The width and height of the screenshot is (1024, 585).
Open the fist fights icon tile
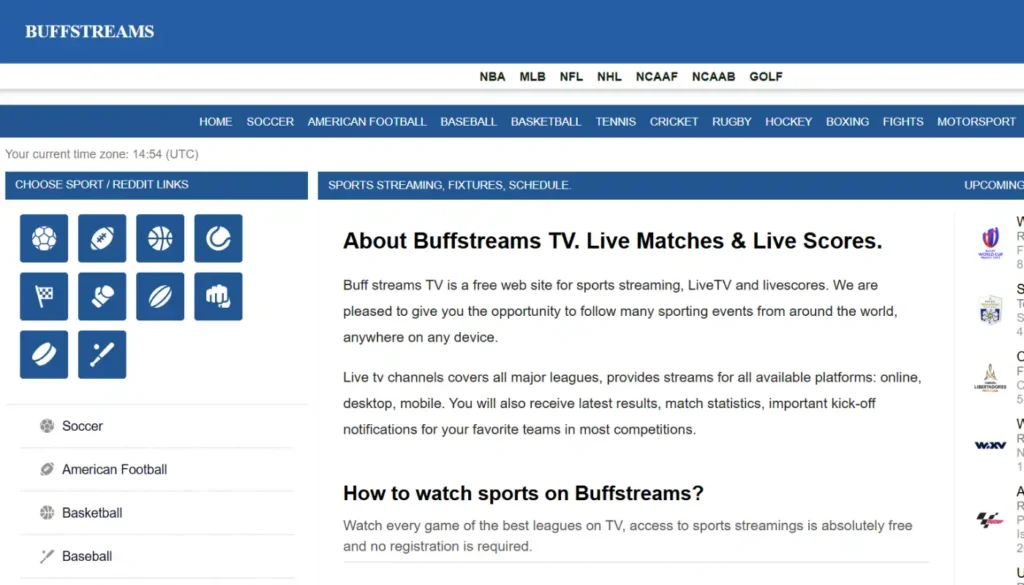coord(218,296)
